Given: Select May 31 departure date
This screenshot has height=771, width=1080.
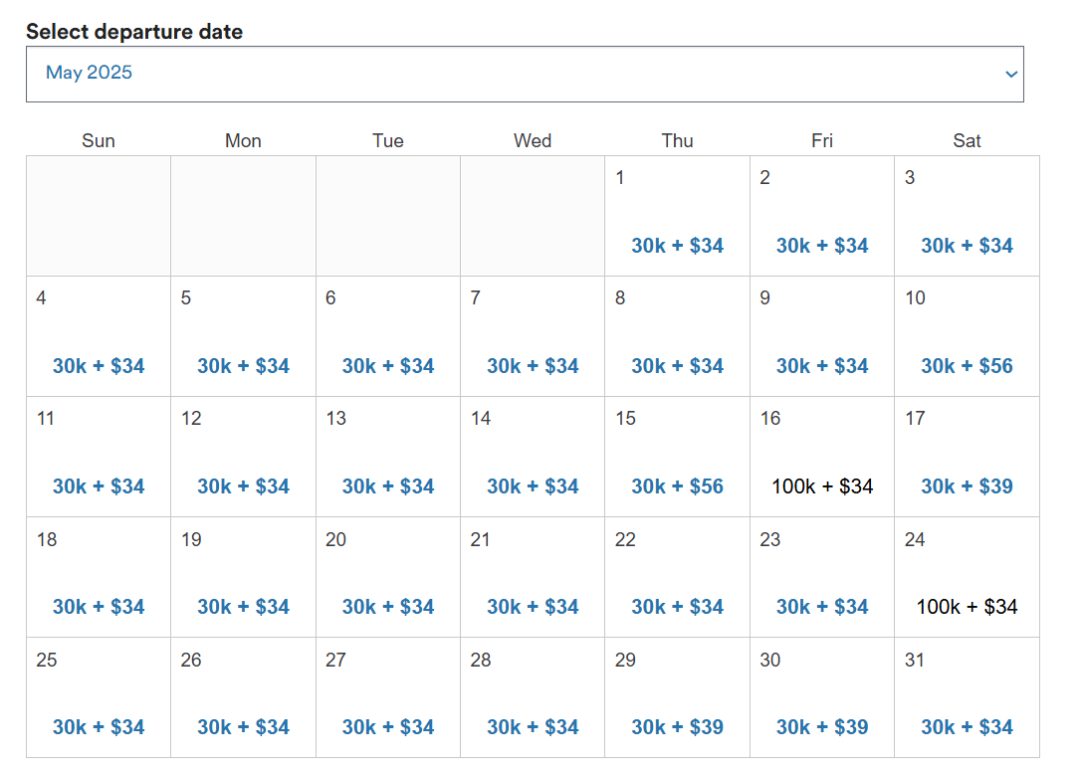Looking at the screenshot, I should 966,698.
